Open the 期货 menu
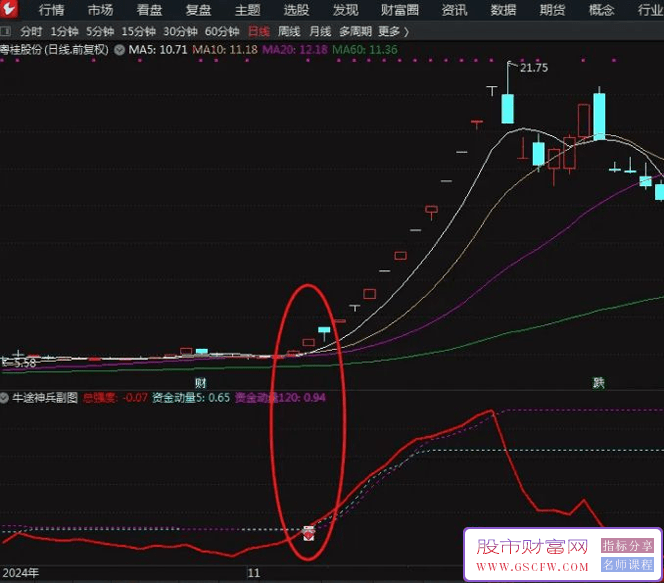664x583 pixels. tap(552, 10)
